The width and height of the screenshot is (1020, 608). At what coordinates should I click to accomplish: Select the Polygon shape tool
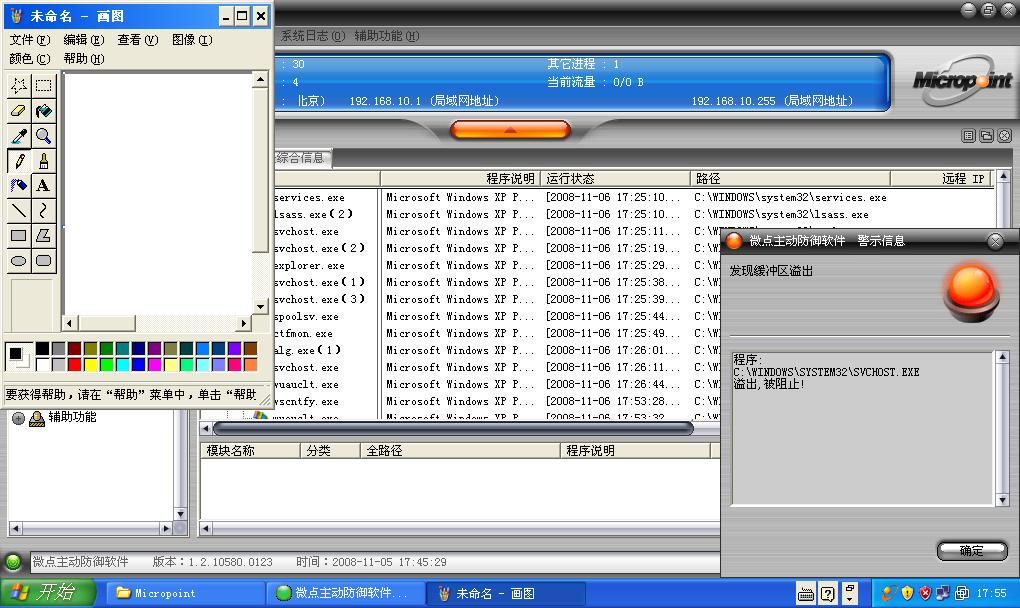click(x=44, y=235)
